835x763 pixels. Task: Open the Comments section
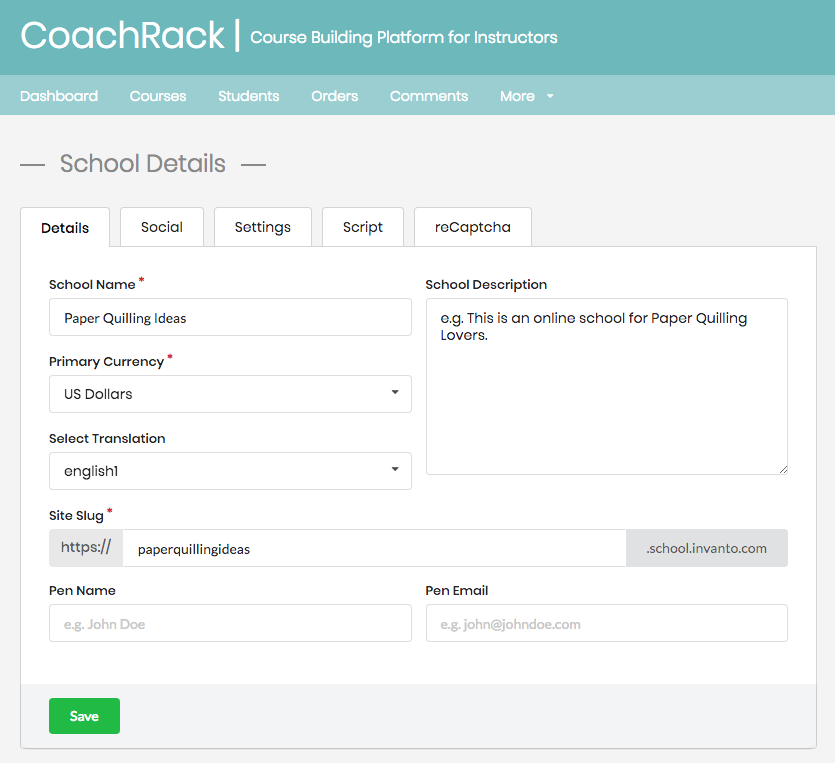pyautogui.click(x=429, y=96)
